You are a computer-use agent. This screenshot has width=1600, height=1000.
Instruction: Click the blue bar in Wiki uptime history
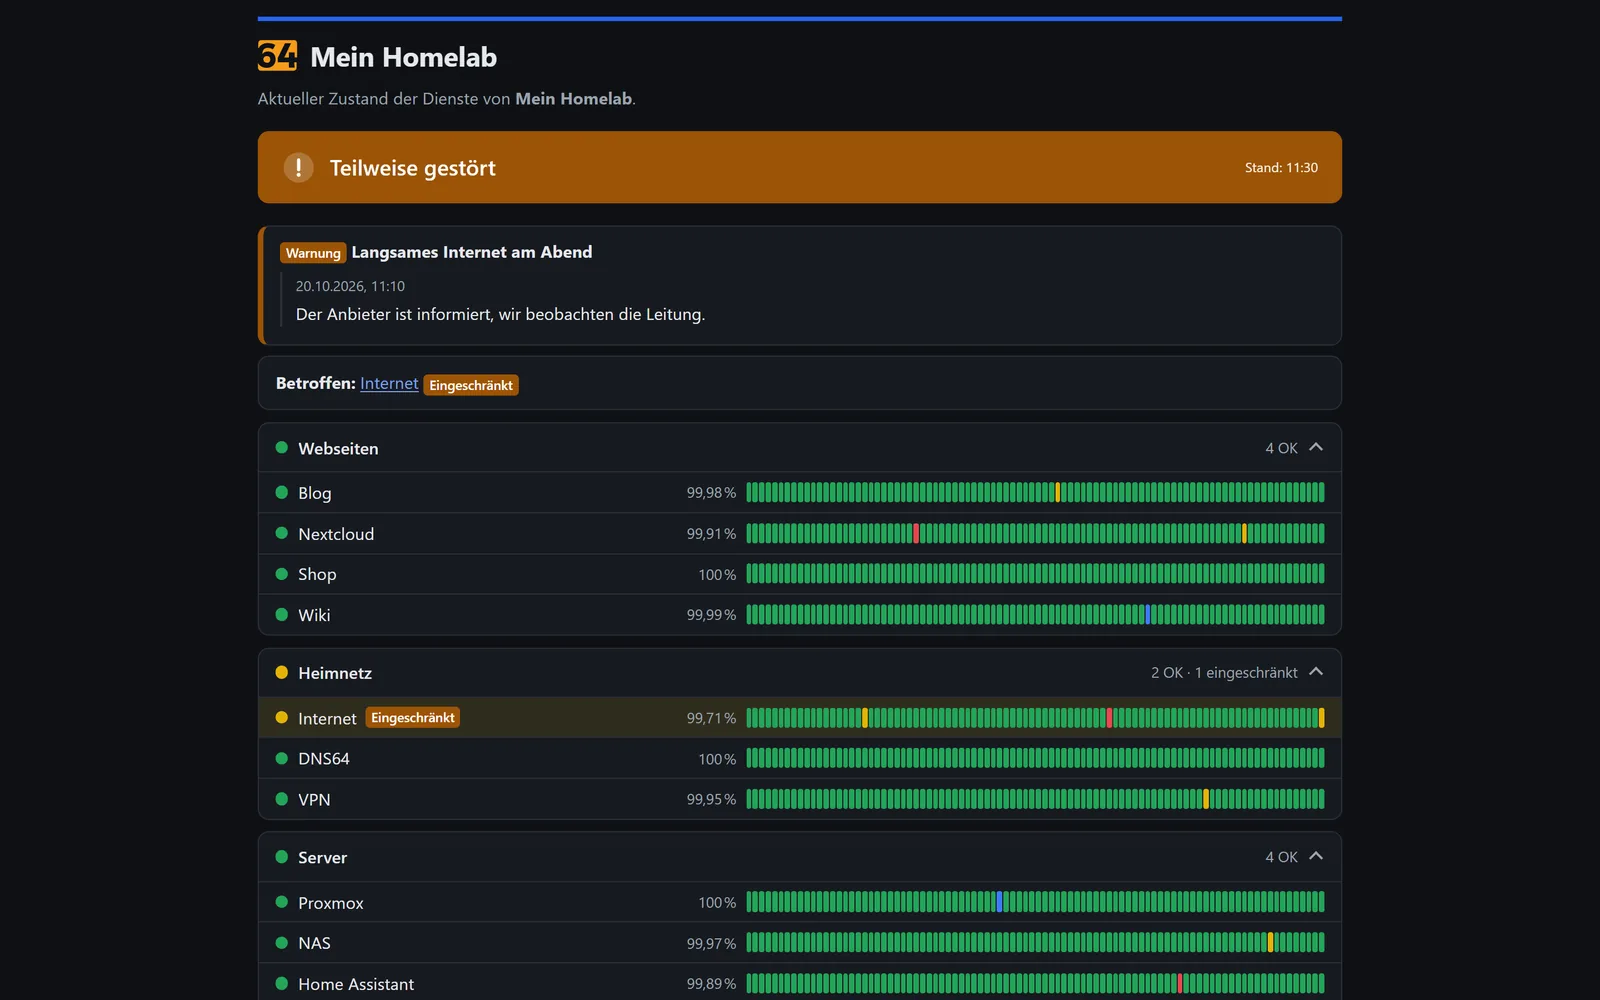click(1148, 615)
